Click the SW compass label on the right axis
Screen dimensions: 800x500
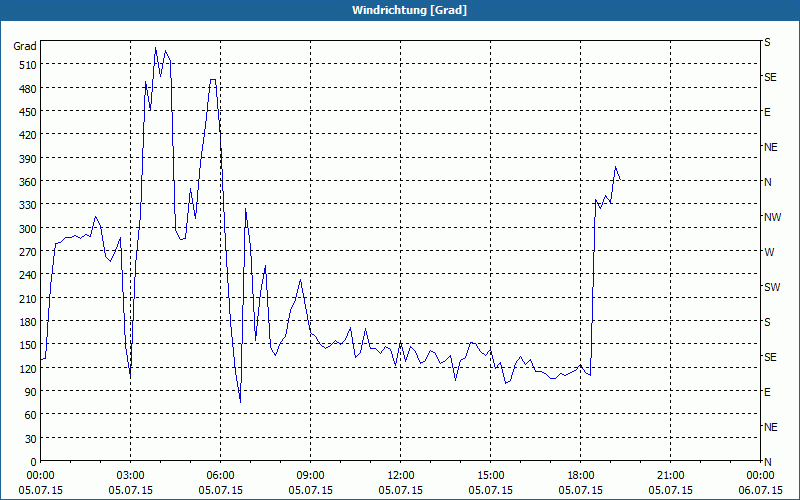772,287
